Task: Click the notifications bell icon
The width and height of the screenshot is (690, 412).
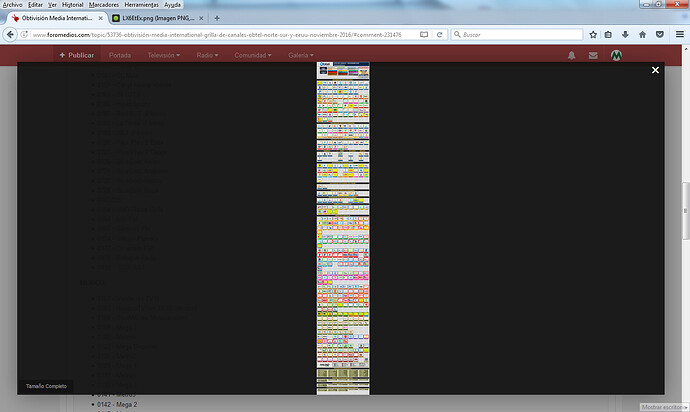Action: tap(571, 55)
